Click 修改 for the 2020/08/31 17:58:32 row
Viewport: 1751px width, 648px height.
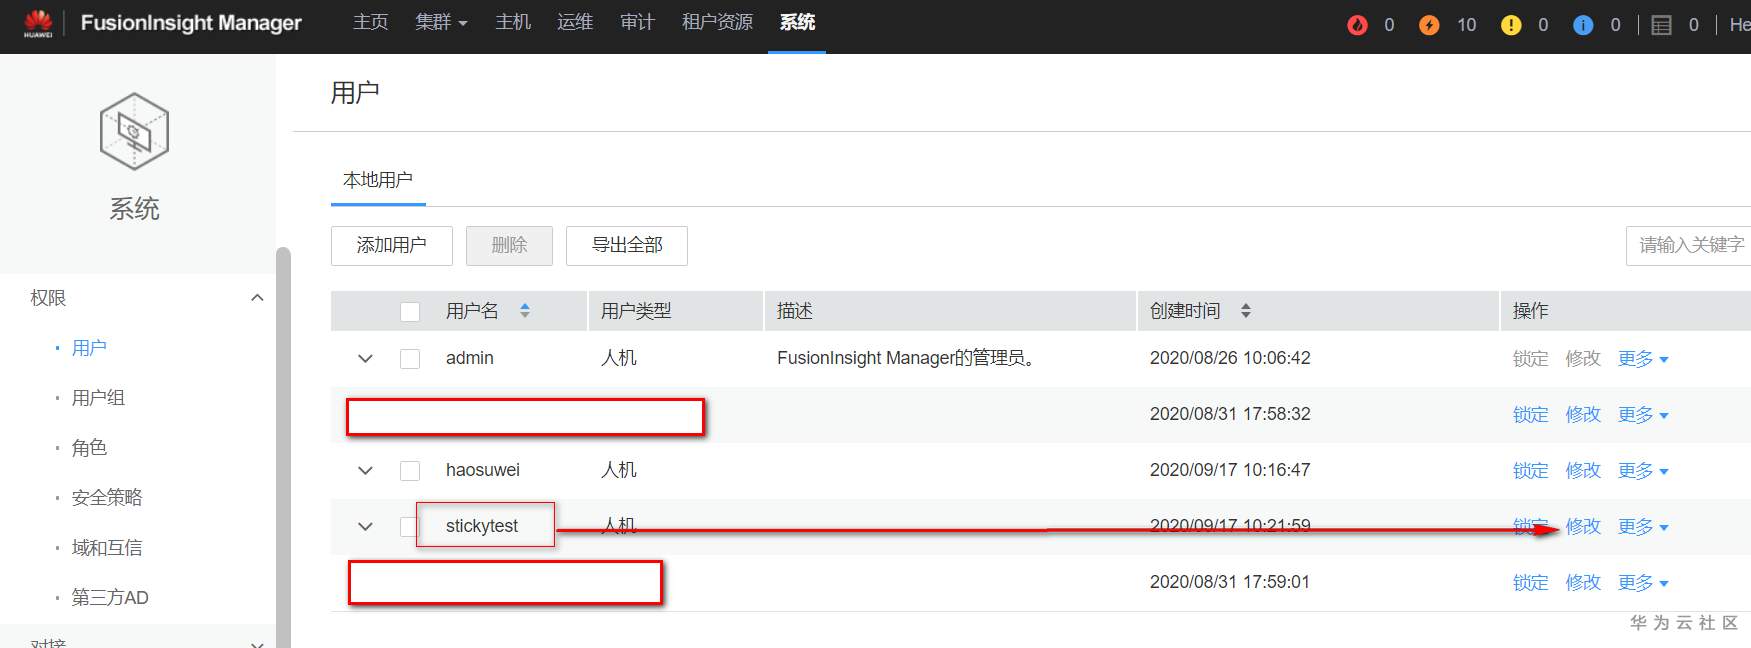pyautogui.click(x=1583, y=414)
